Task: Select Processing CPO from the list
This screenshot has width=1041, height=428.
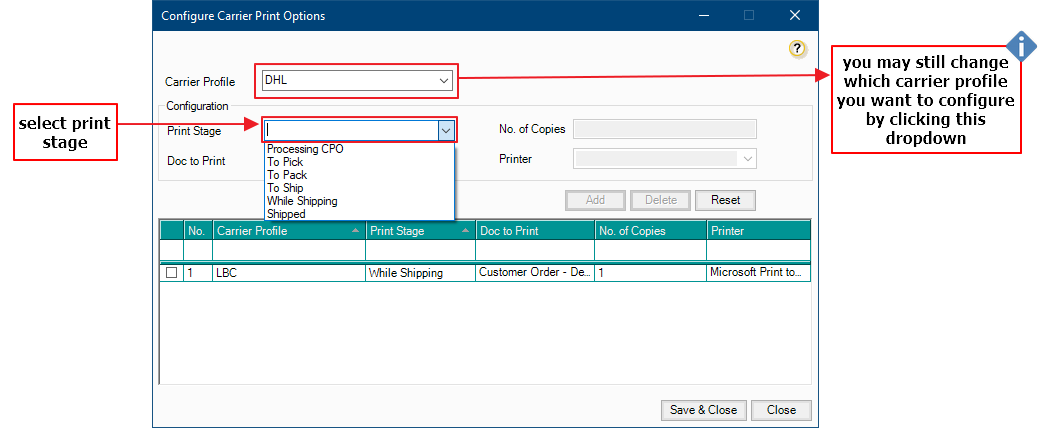Action: click(305, 149)
